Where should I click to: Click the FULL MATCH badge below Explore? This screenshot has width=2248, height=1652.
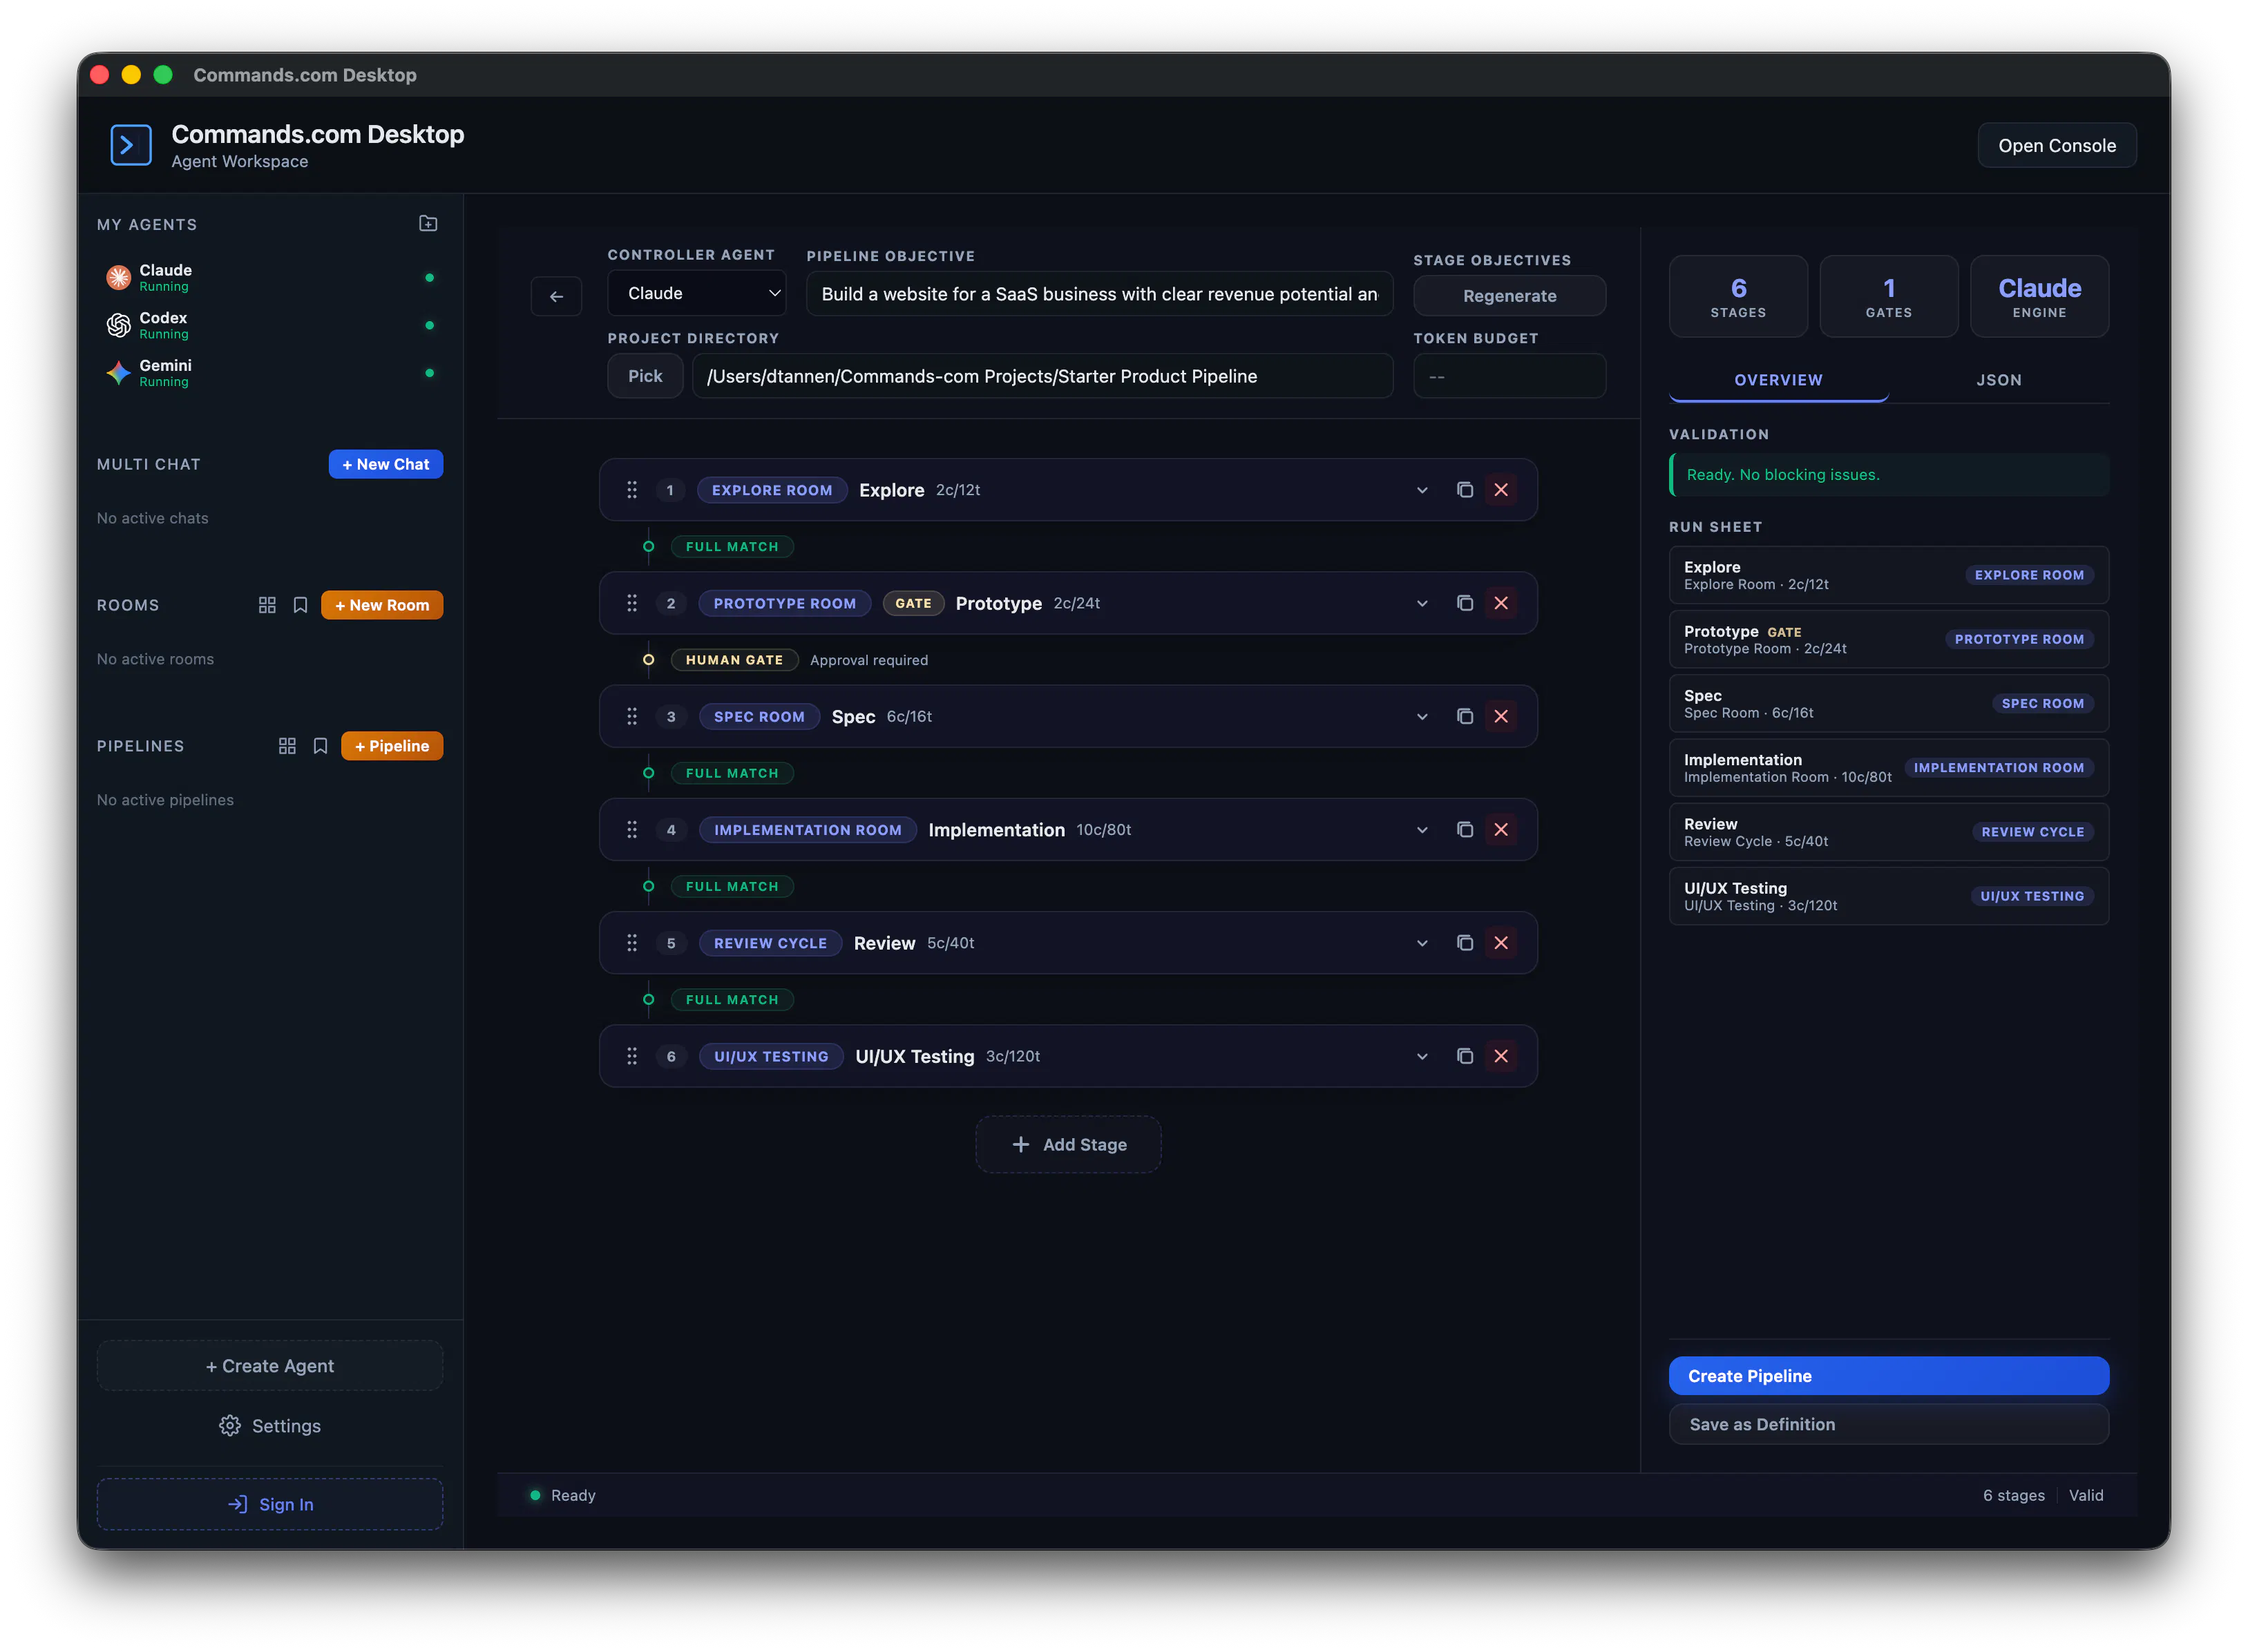click(x=732, y=547)
